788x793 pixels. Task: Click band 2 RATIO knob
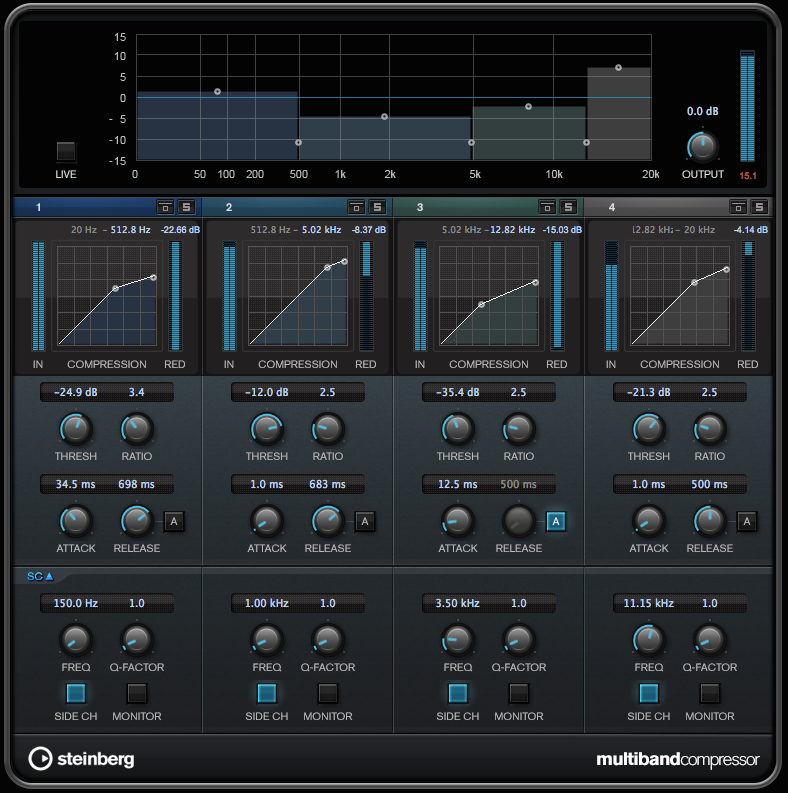click(x=328, y=429)
